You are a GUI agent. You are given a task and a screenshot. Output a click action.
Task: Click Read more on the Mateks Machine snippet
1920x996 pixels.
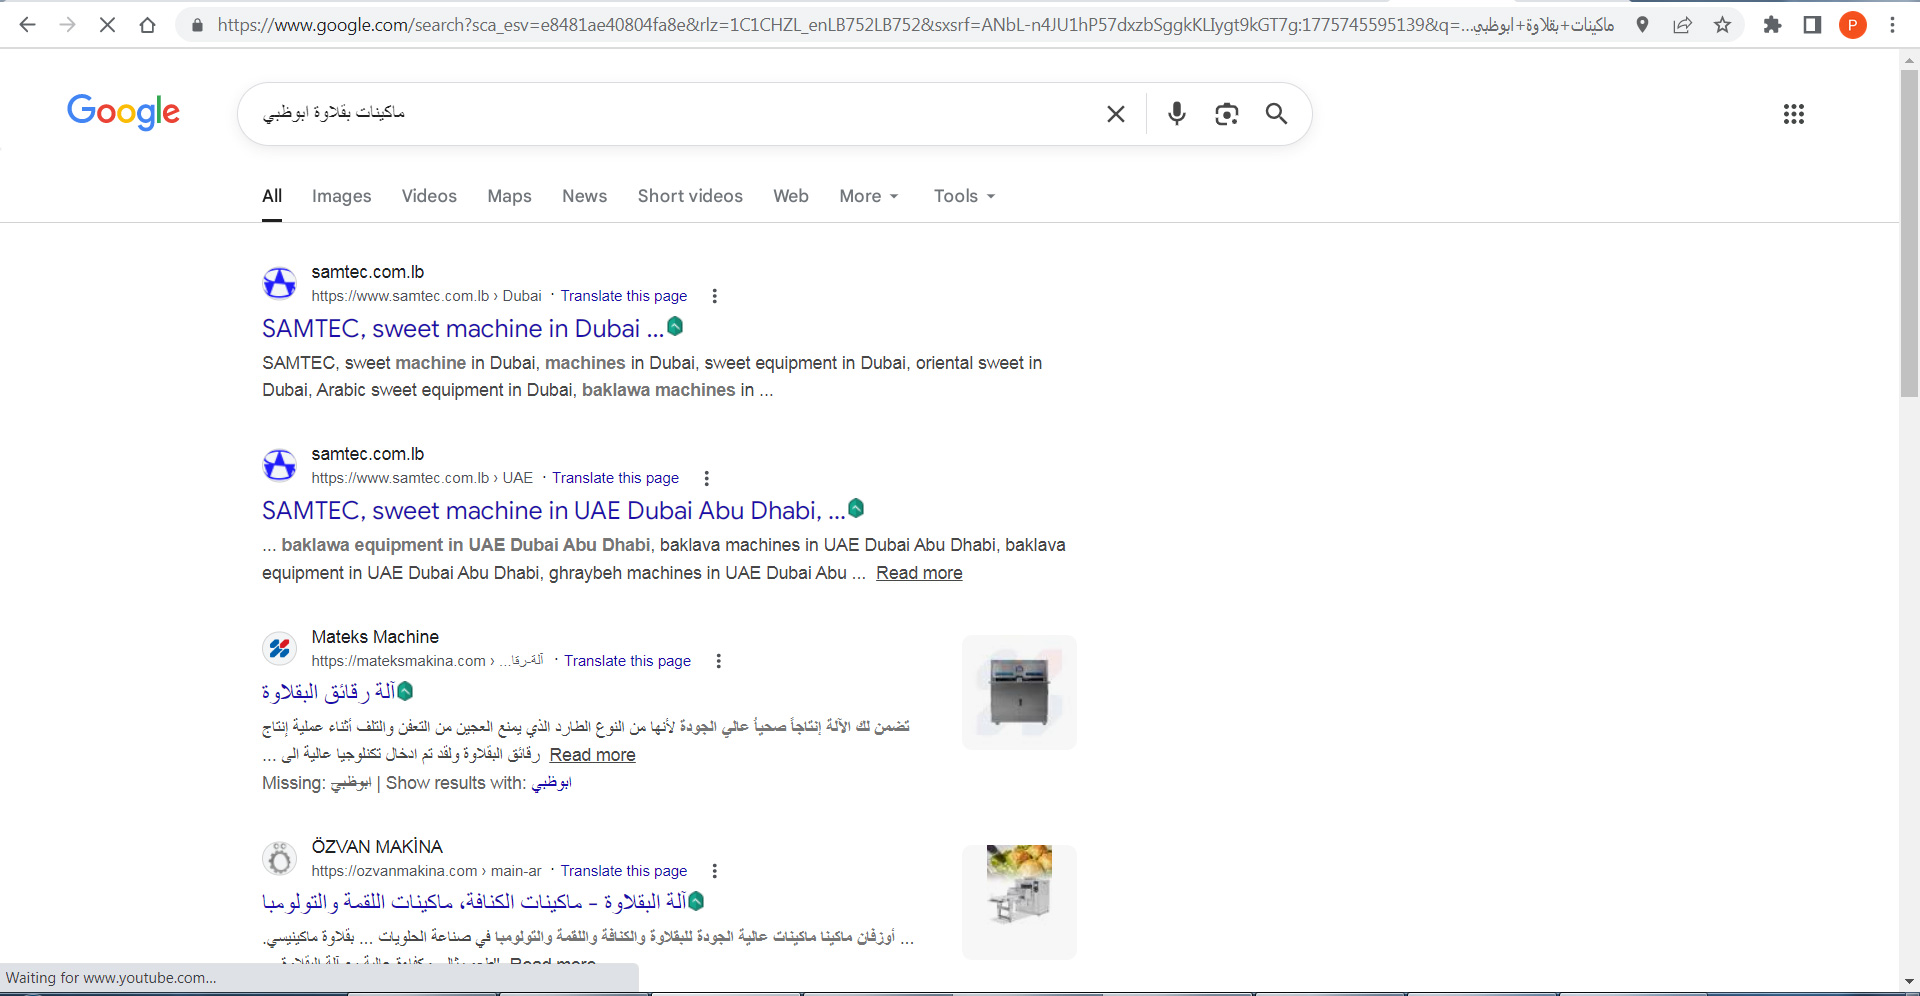click(592, 755)
